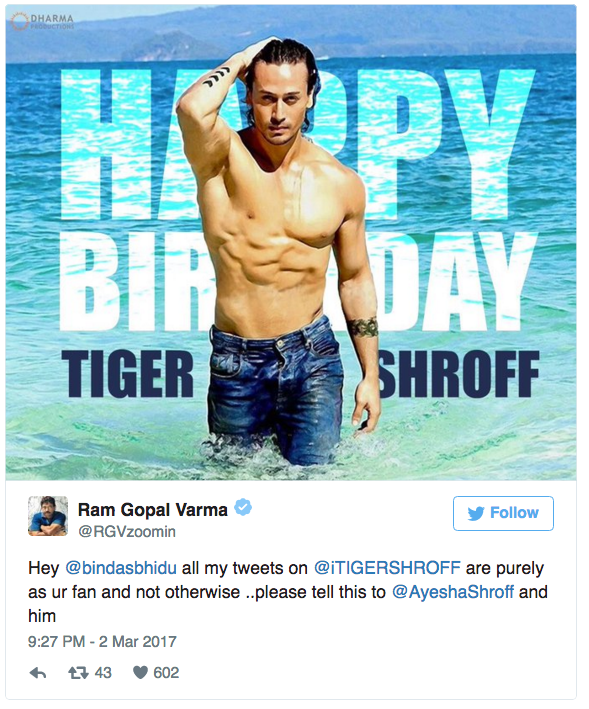Follow Ram Gopal Varma

pos(503,513)
